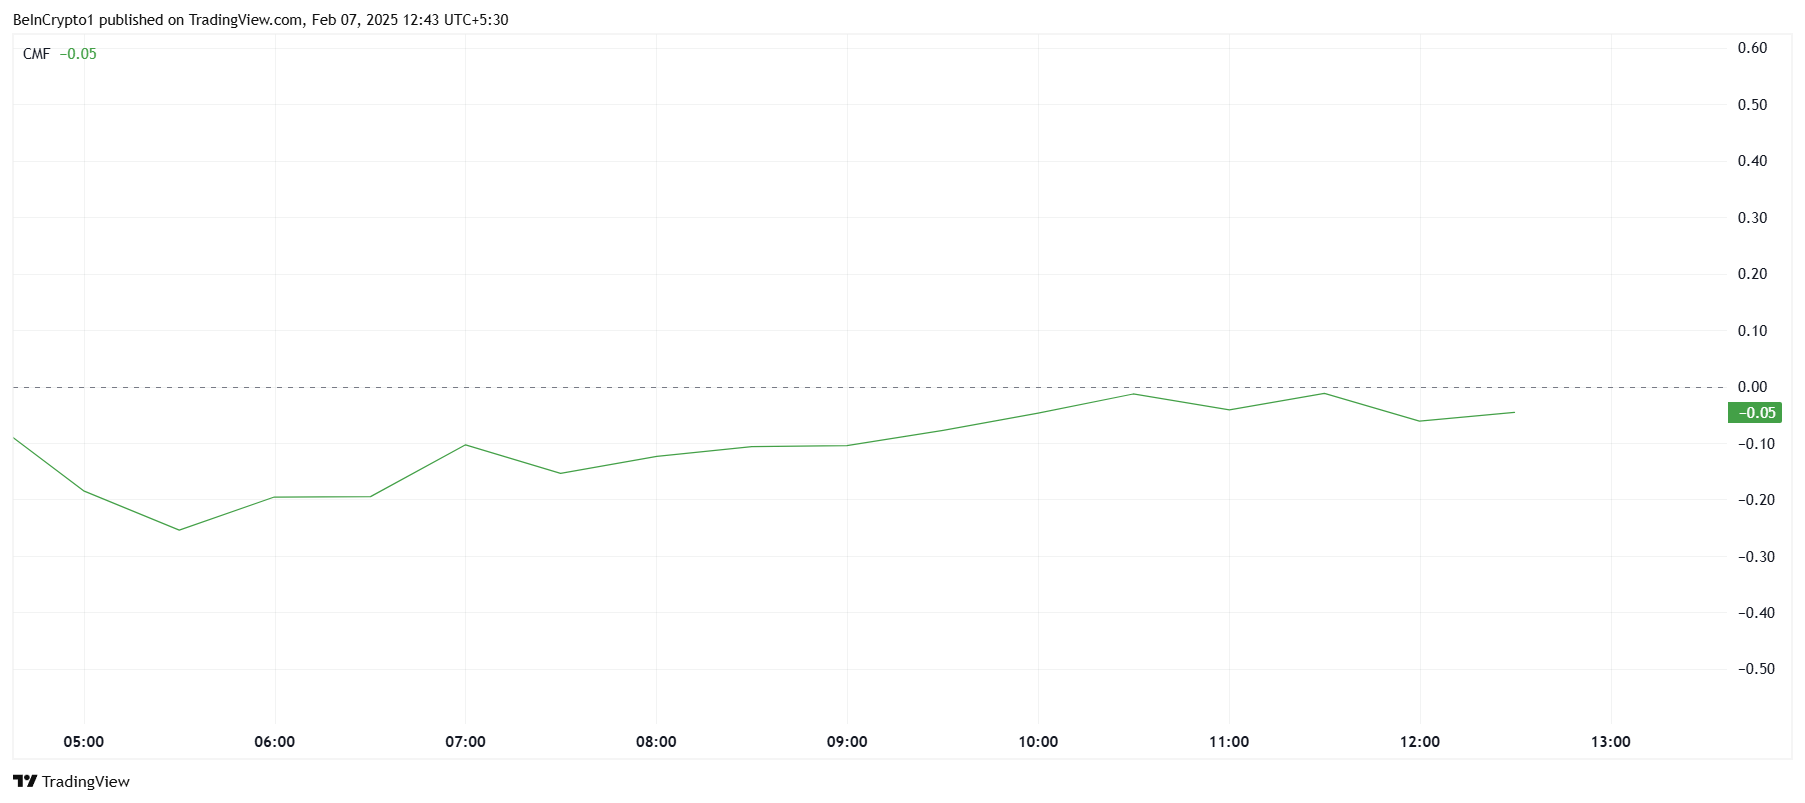The image size is (1805, 803).
Task: Click the 07:00 time axis label
Action: point(466,742)
